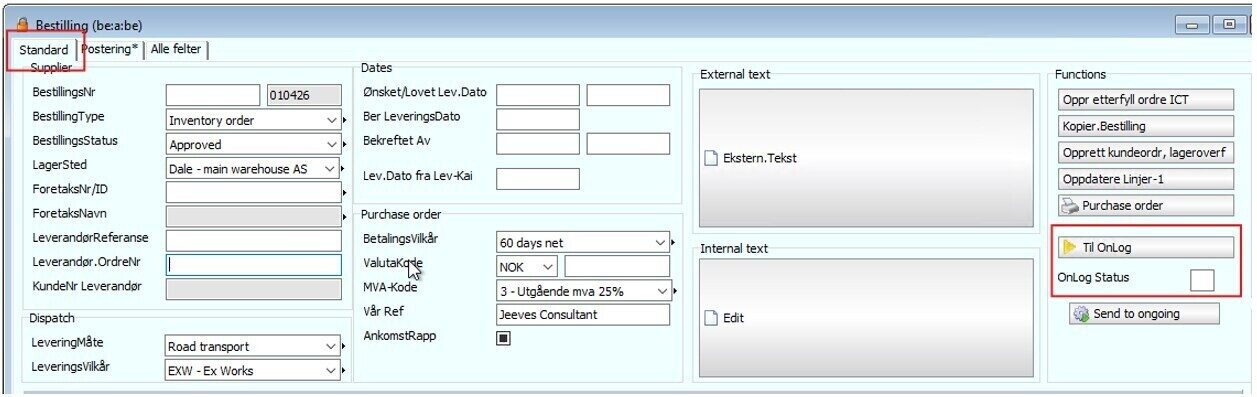This screenshot has height=397, width=1257.
Task: Click Oppr etterfyll ordre ICT button
Action: (1146, 100)
